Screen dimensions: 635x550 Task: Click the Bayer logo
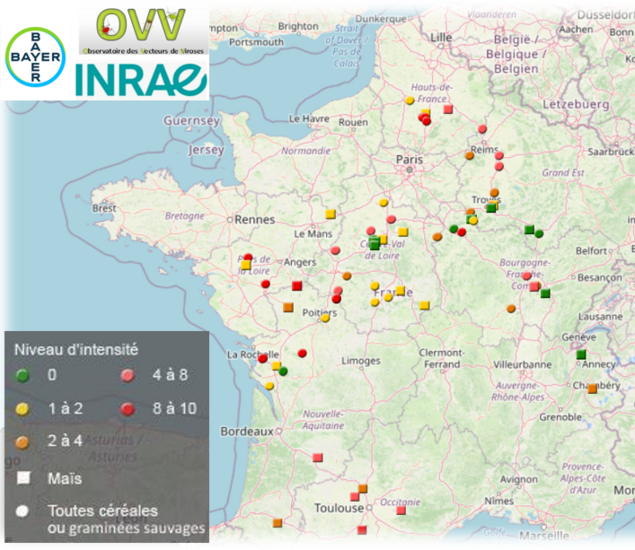[36, 56]
